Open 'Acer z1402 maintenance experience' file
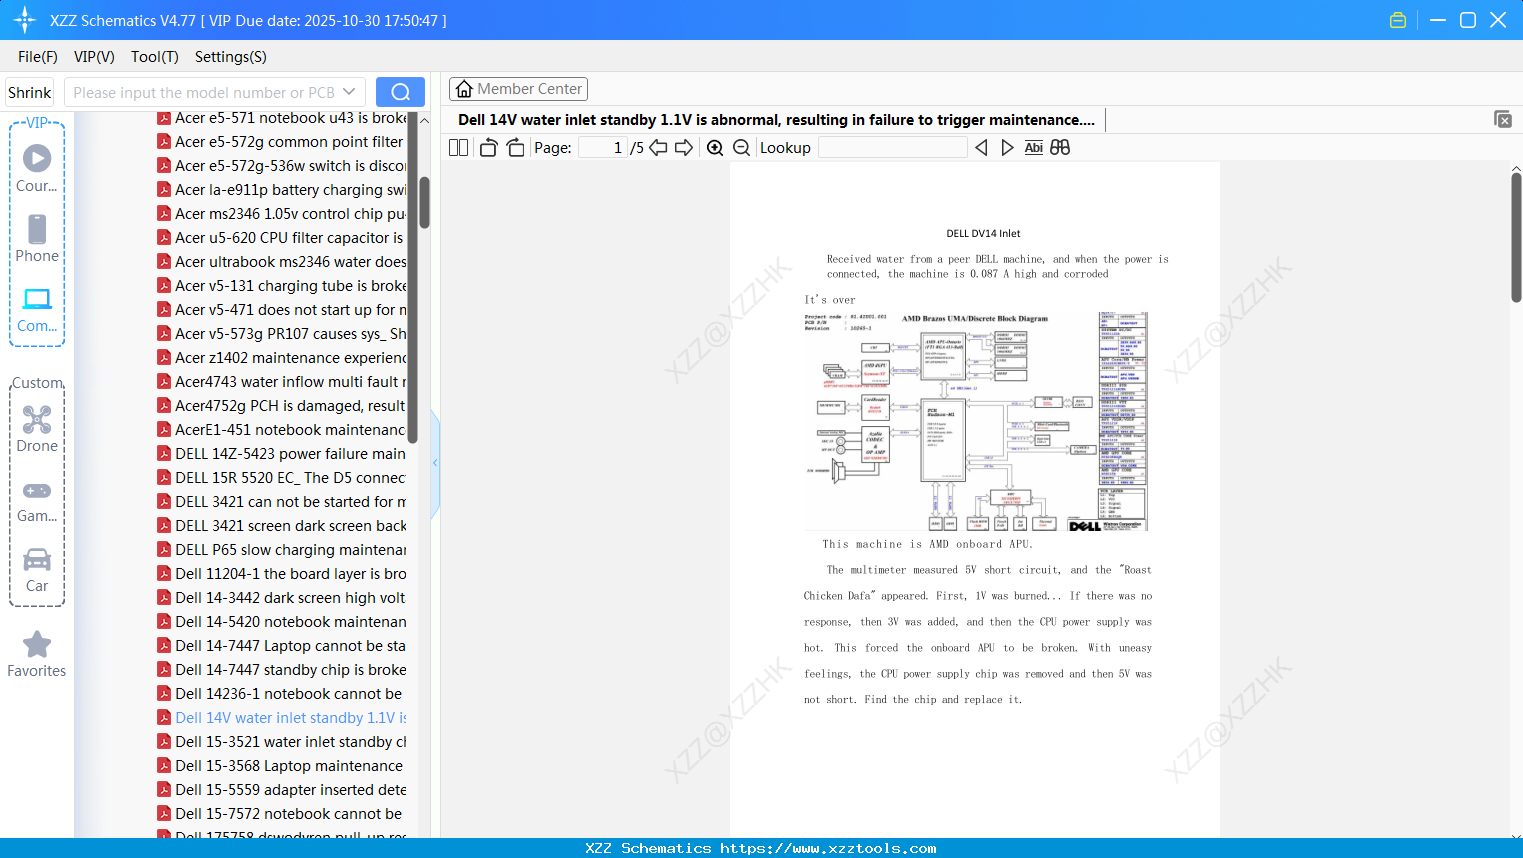 pyautogui.click(x=282, y=358)
